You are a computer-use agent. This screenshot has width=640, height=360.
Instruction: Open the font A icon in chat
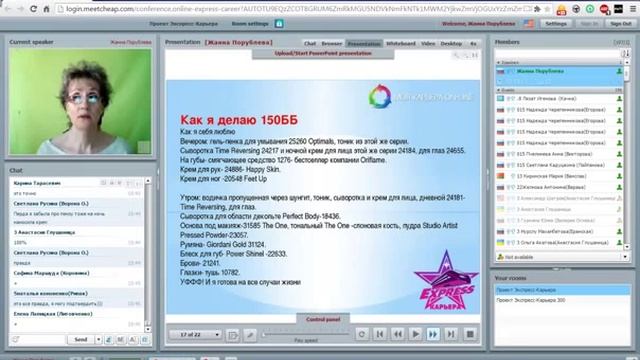click(x=133, y=339)
